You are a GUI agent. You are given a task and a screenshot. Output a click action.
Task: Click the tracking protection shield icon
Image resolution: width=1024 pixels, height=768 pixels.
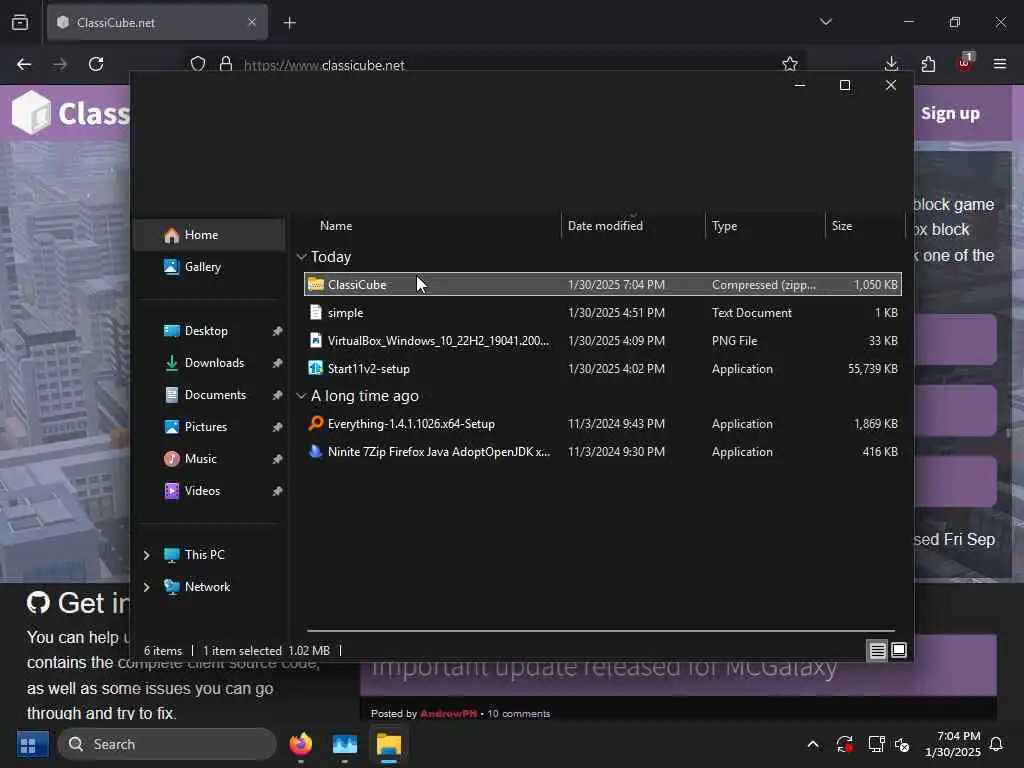click(198, 64)
